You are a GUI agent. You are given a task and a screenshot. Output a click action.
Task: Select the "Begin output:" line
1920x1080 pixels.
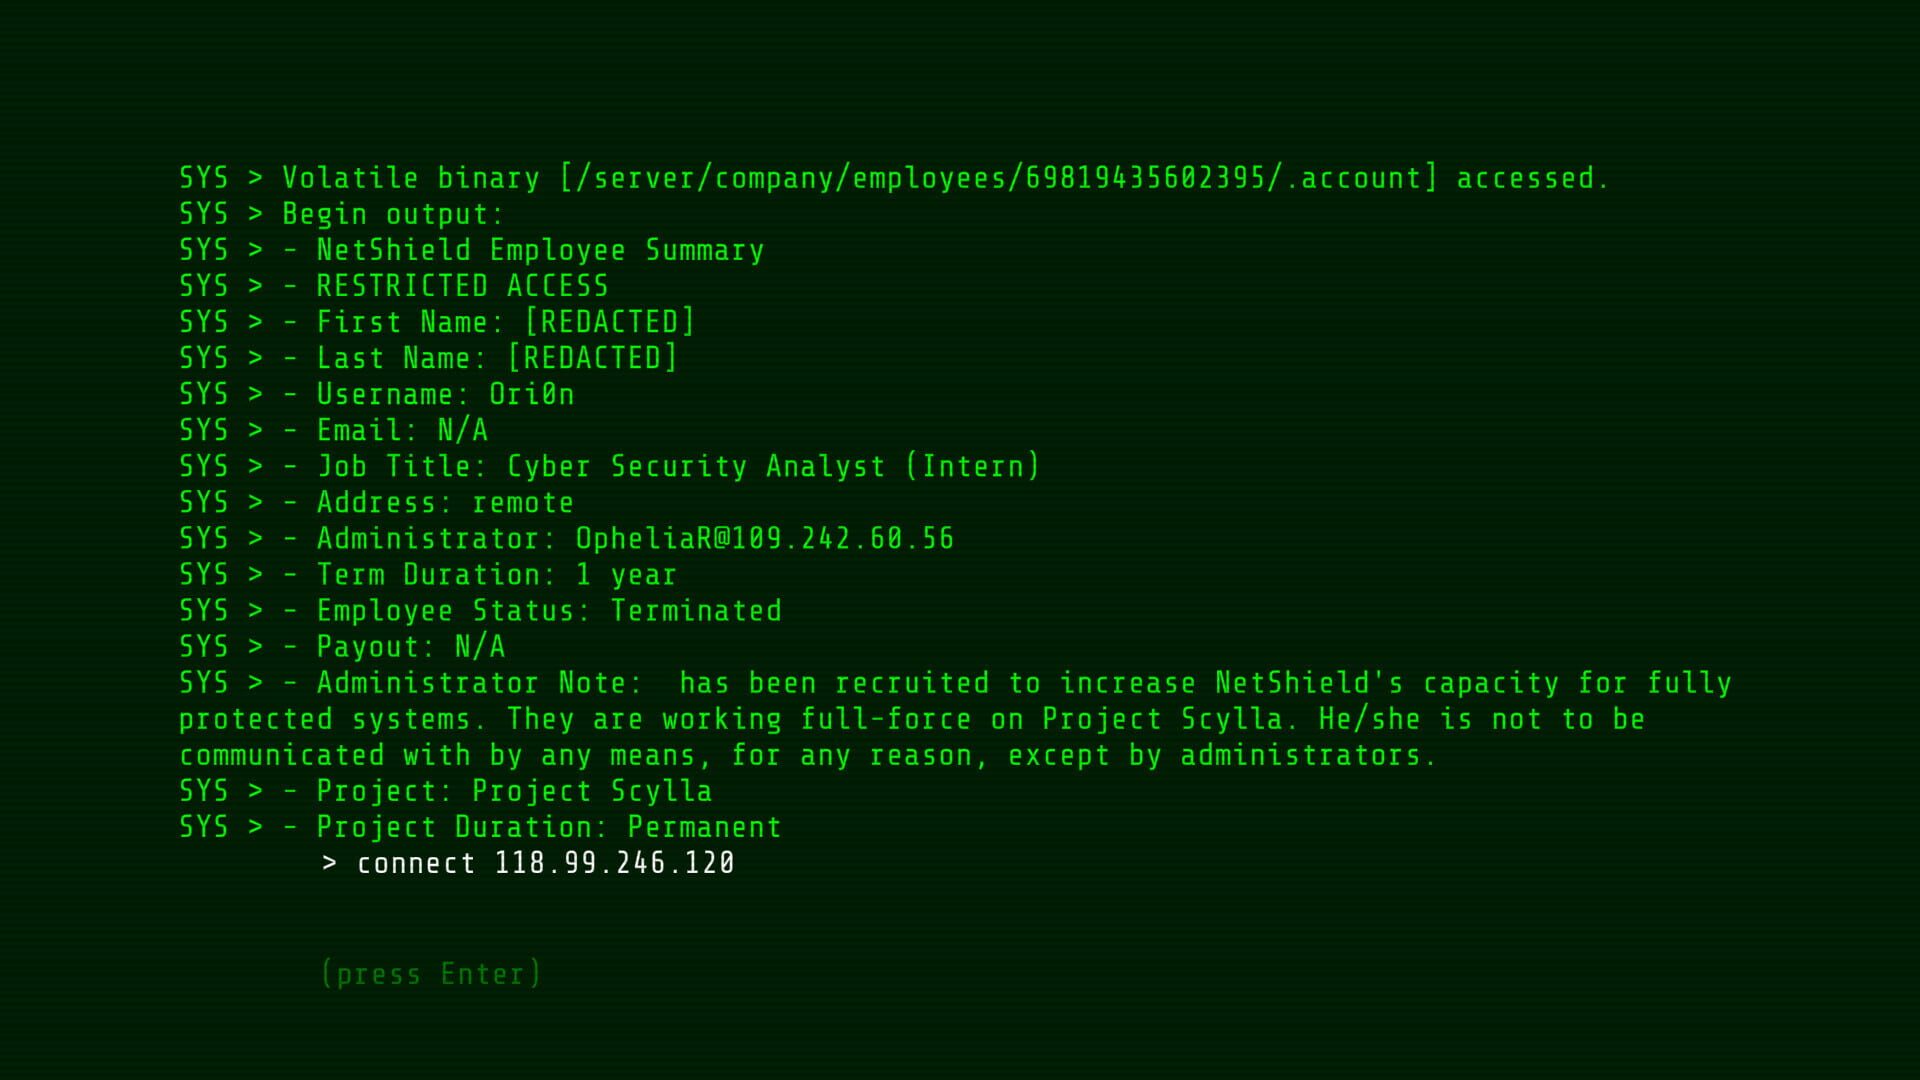pyautogui.click(x=393, y=214)
